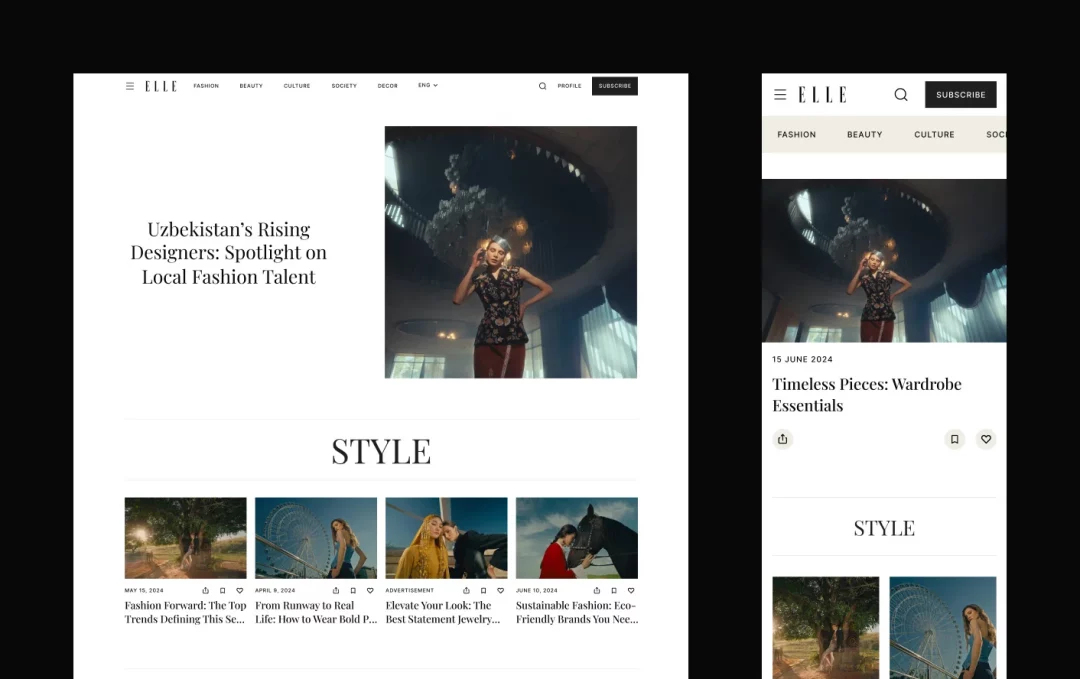Like the Sustainable Fashion article
The image size is (1080, 679).
click(631, 590)
